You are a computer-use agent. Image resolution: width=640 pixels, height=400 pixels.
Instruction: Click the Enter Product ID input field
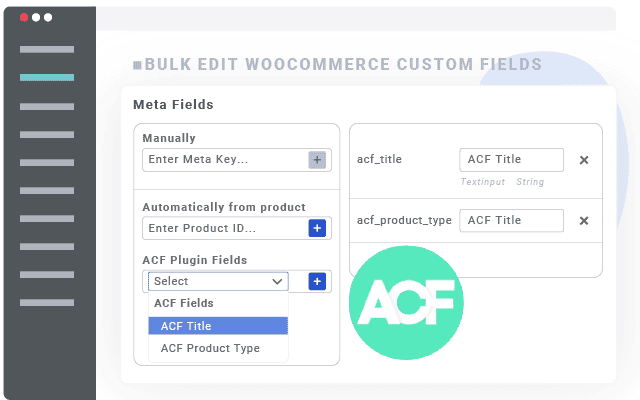224,229
